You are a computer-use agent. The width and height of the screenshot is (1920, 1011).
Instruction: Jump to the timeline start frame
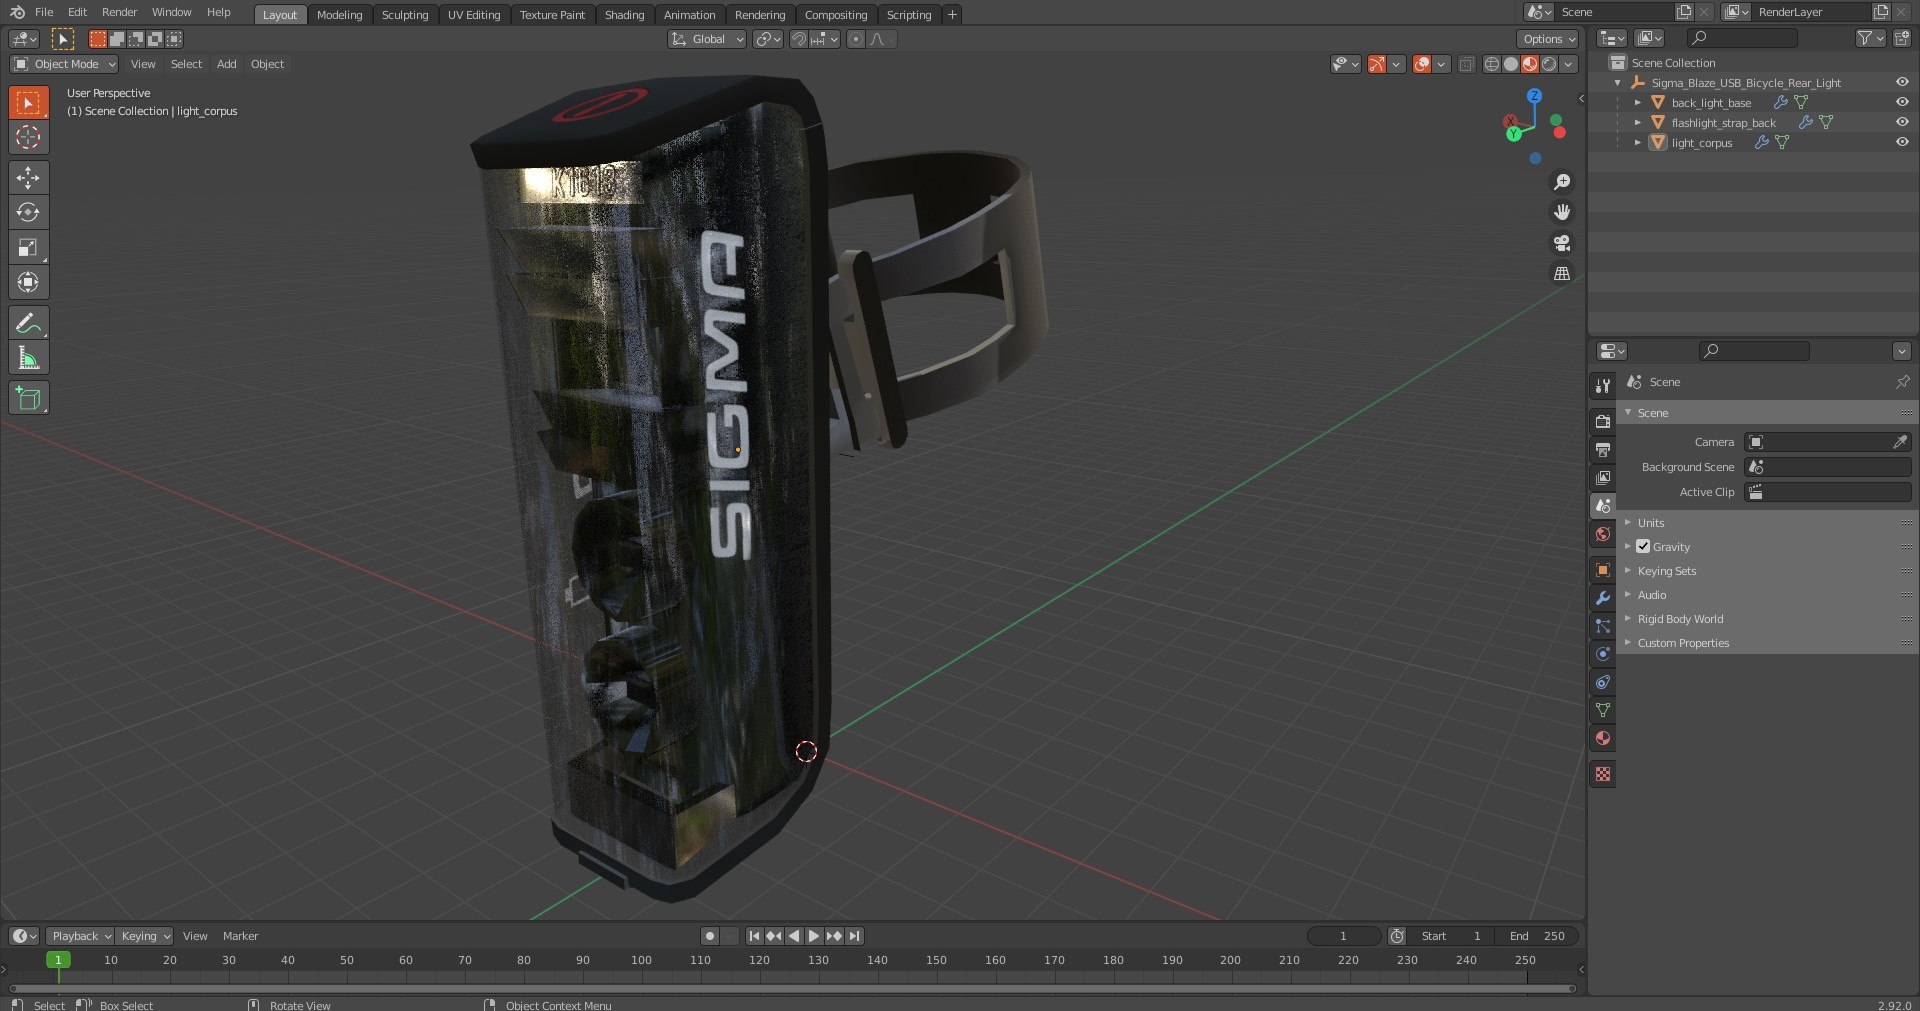point(754,936)
